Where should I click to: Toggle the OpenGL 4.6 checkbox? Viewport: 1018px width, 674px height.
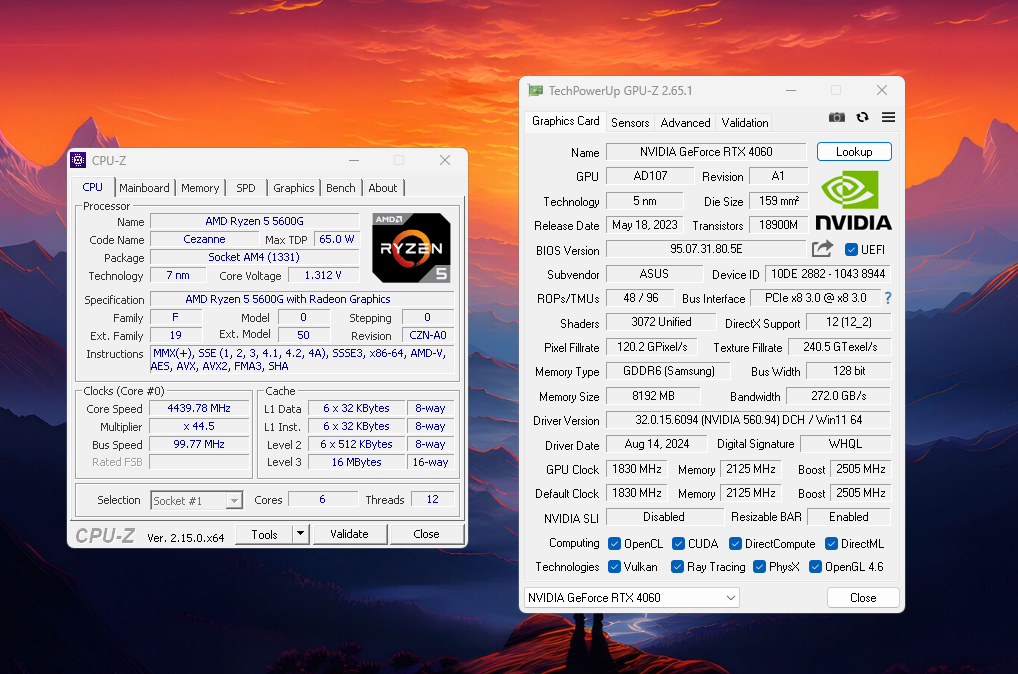coord(815,567)
